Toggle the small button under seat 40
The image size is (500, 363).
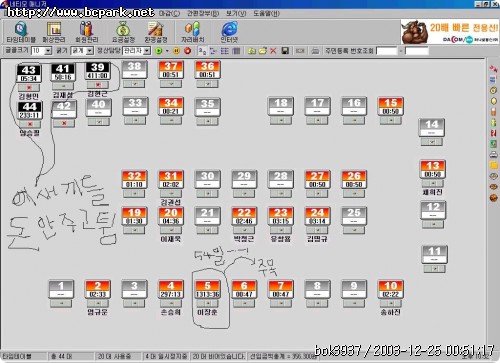99,122
